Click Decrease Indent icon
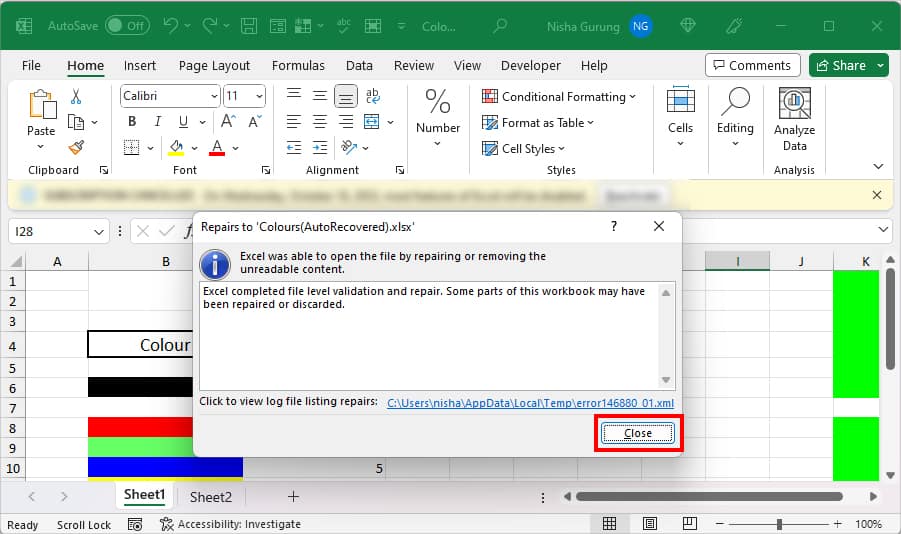The height and width of the screenshot is (534, 901). 294,148
